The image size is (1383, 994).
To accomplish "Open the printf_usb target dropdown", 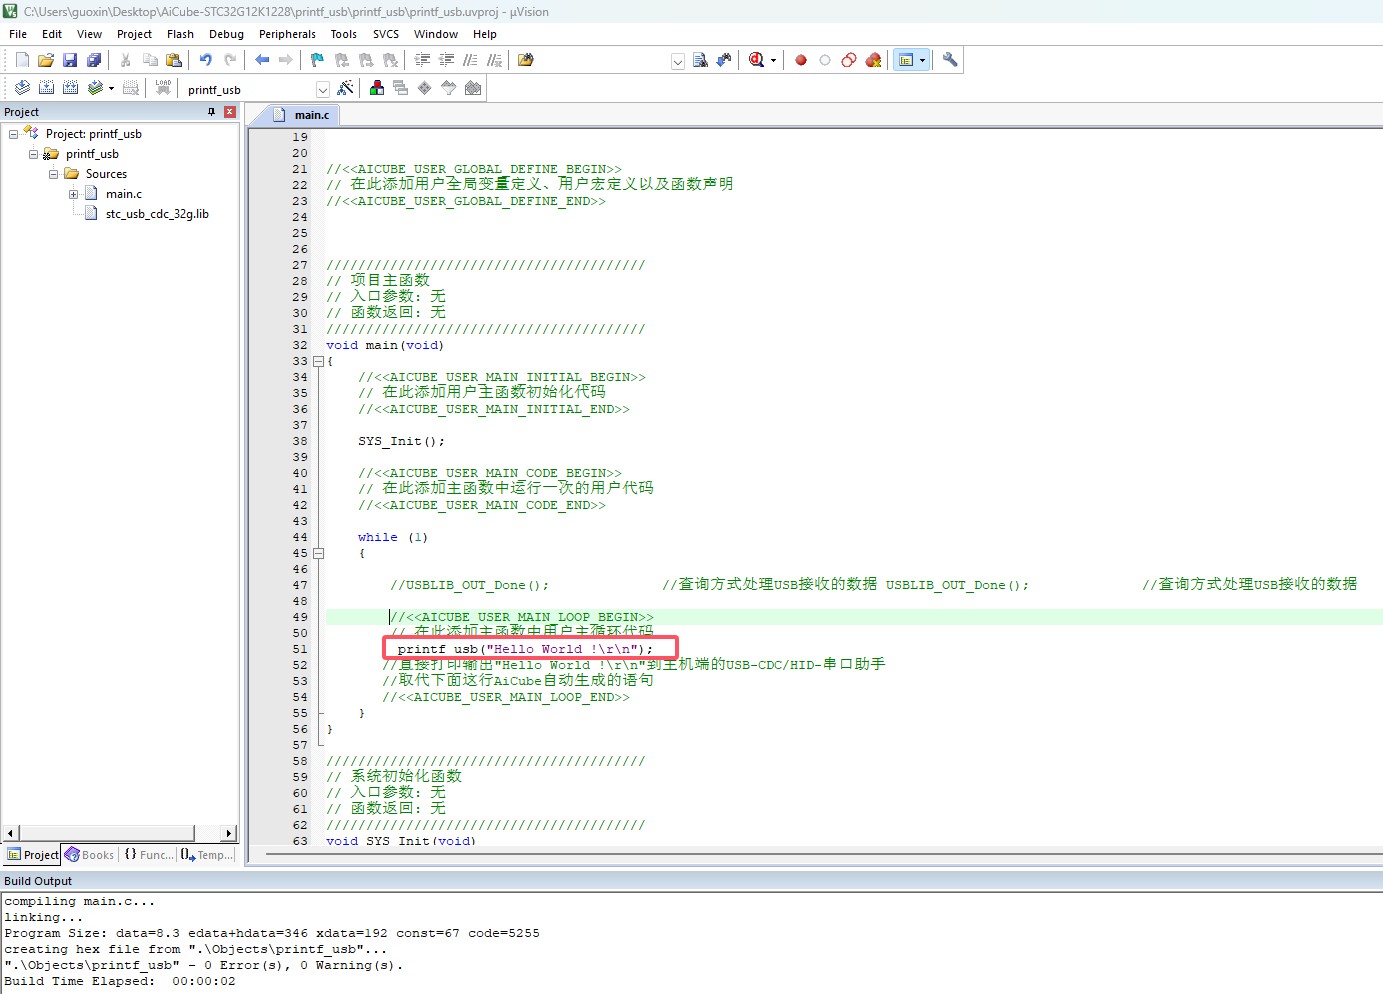I will coord(322,89).
